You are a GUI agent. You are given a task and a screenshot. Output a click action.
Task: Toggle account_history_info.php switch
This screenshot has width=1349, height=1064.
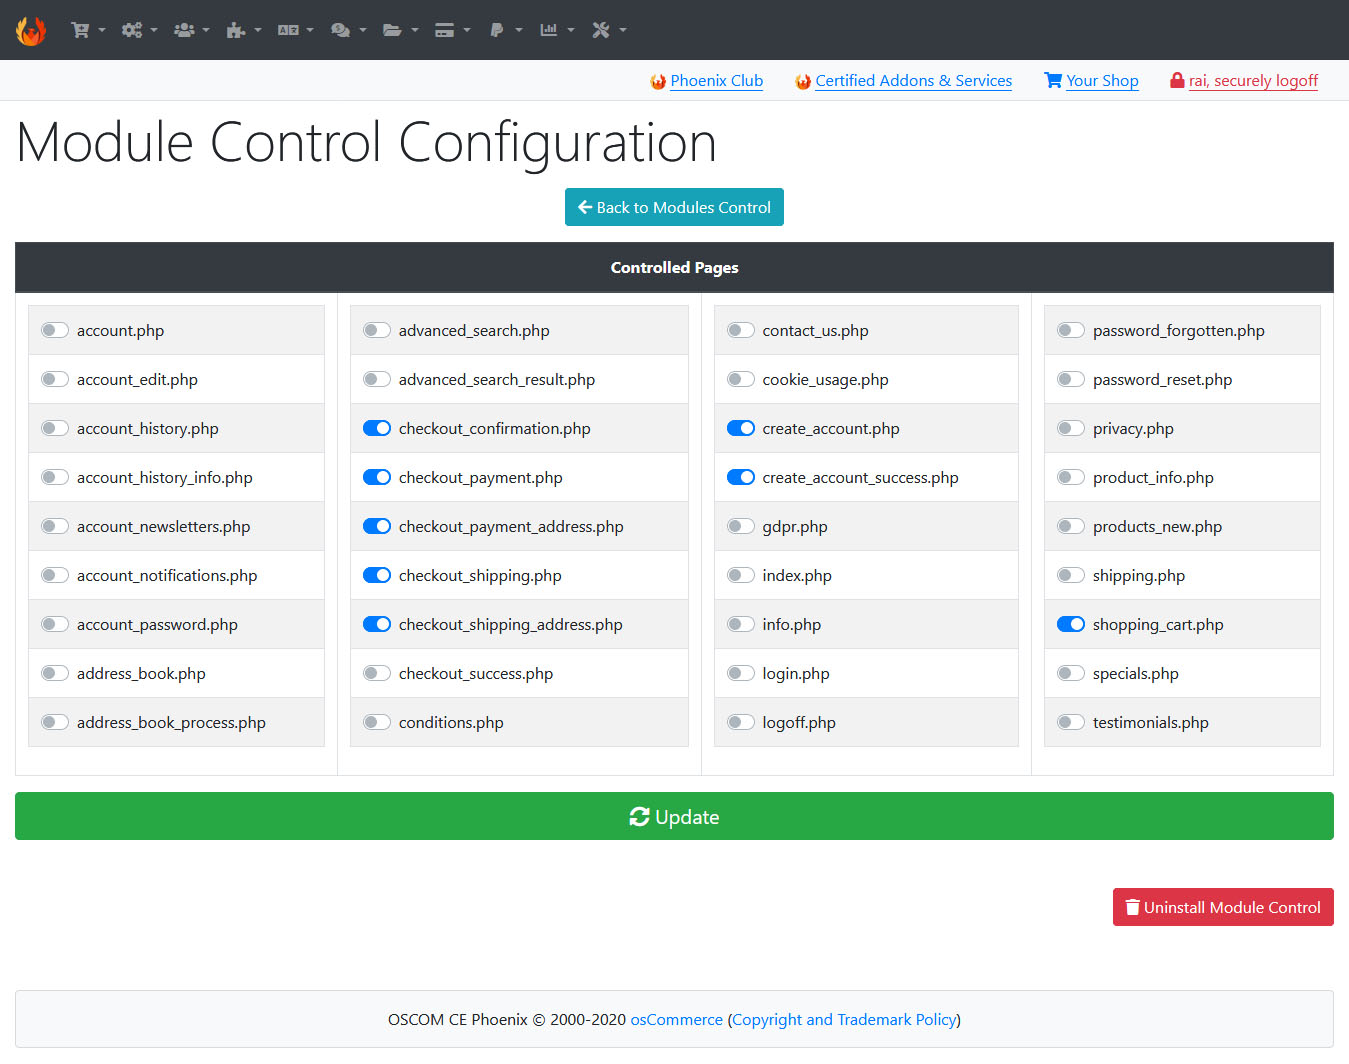coord(55,477)
